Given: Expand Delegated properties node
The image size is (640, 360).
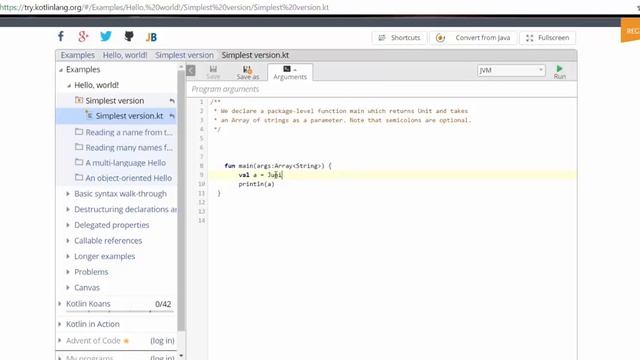Looking at the screenshot, I should pos(68,225).
